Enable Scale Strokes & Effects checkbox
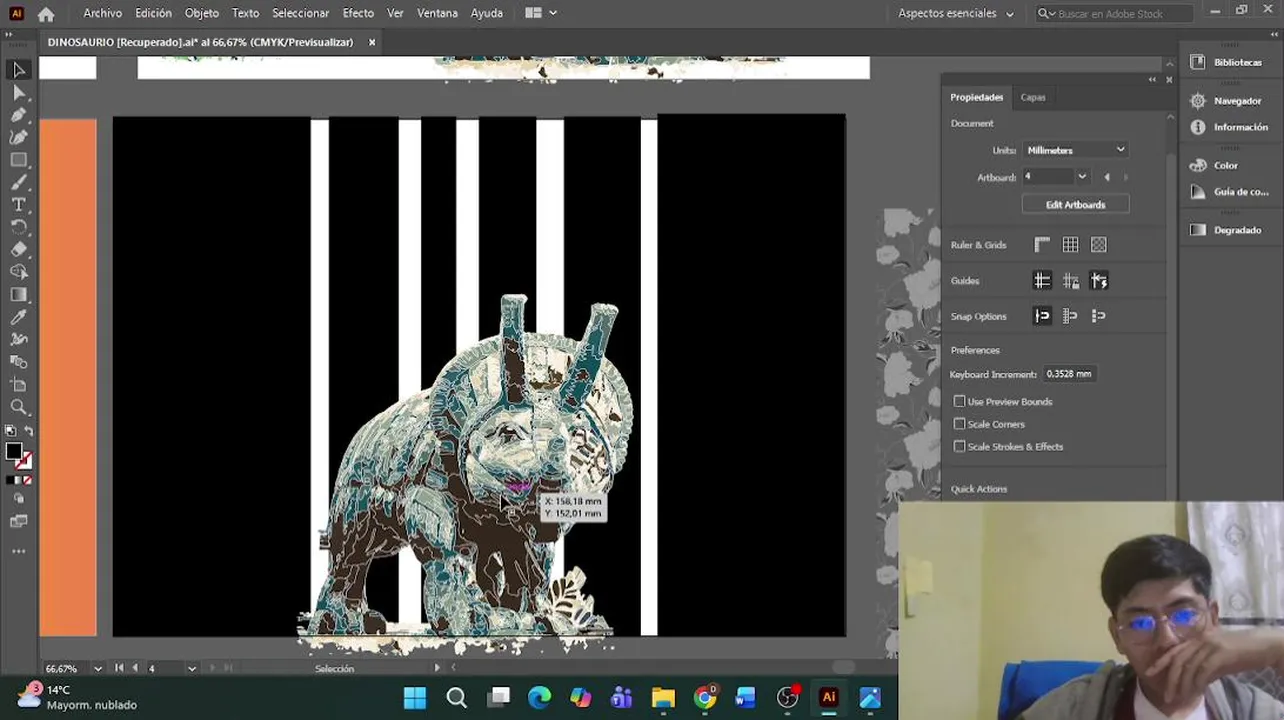 pos(959,446)
